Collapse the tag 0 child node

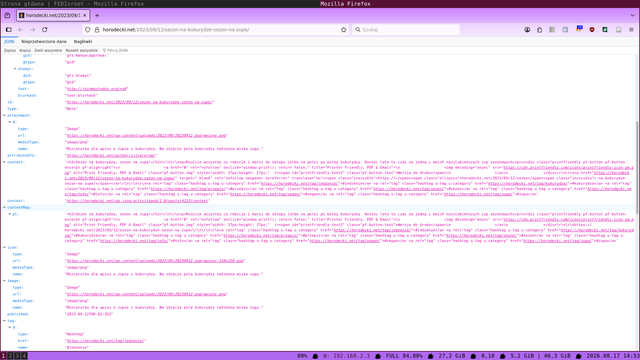(10, 327)
